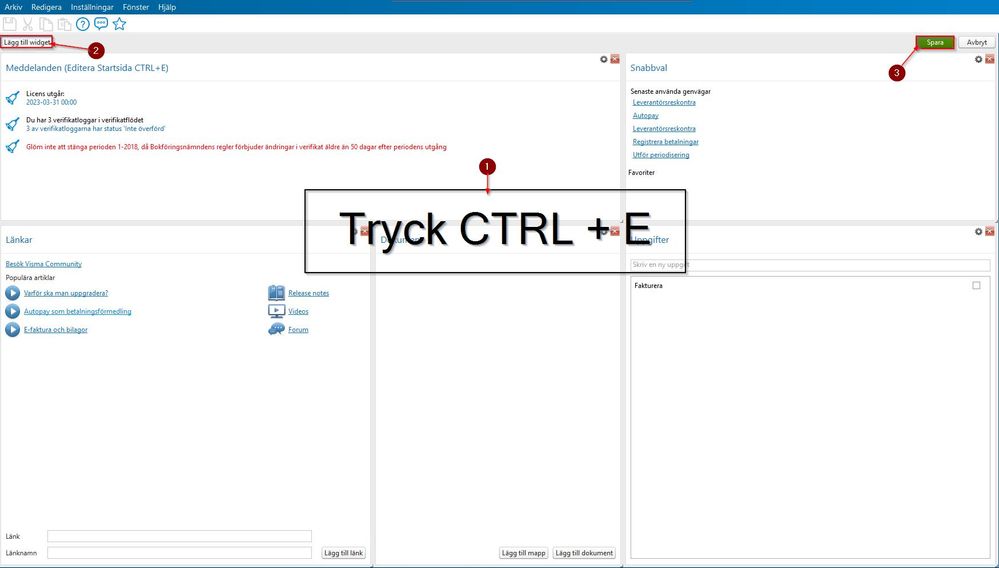Viewport: 999px width, 568px height.
Task: Open the Besök Visma Community link
Action: [43, 264]
